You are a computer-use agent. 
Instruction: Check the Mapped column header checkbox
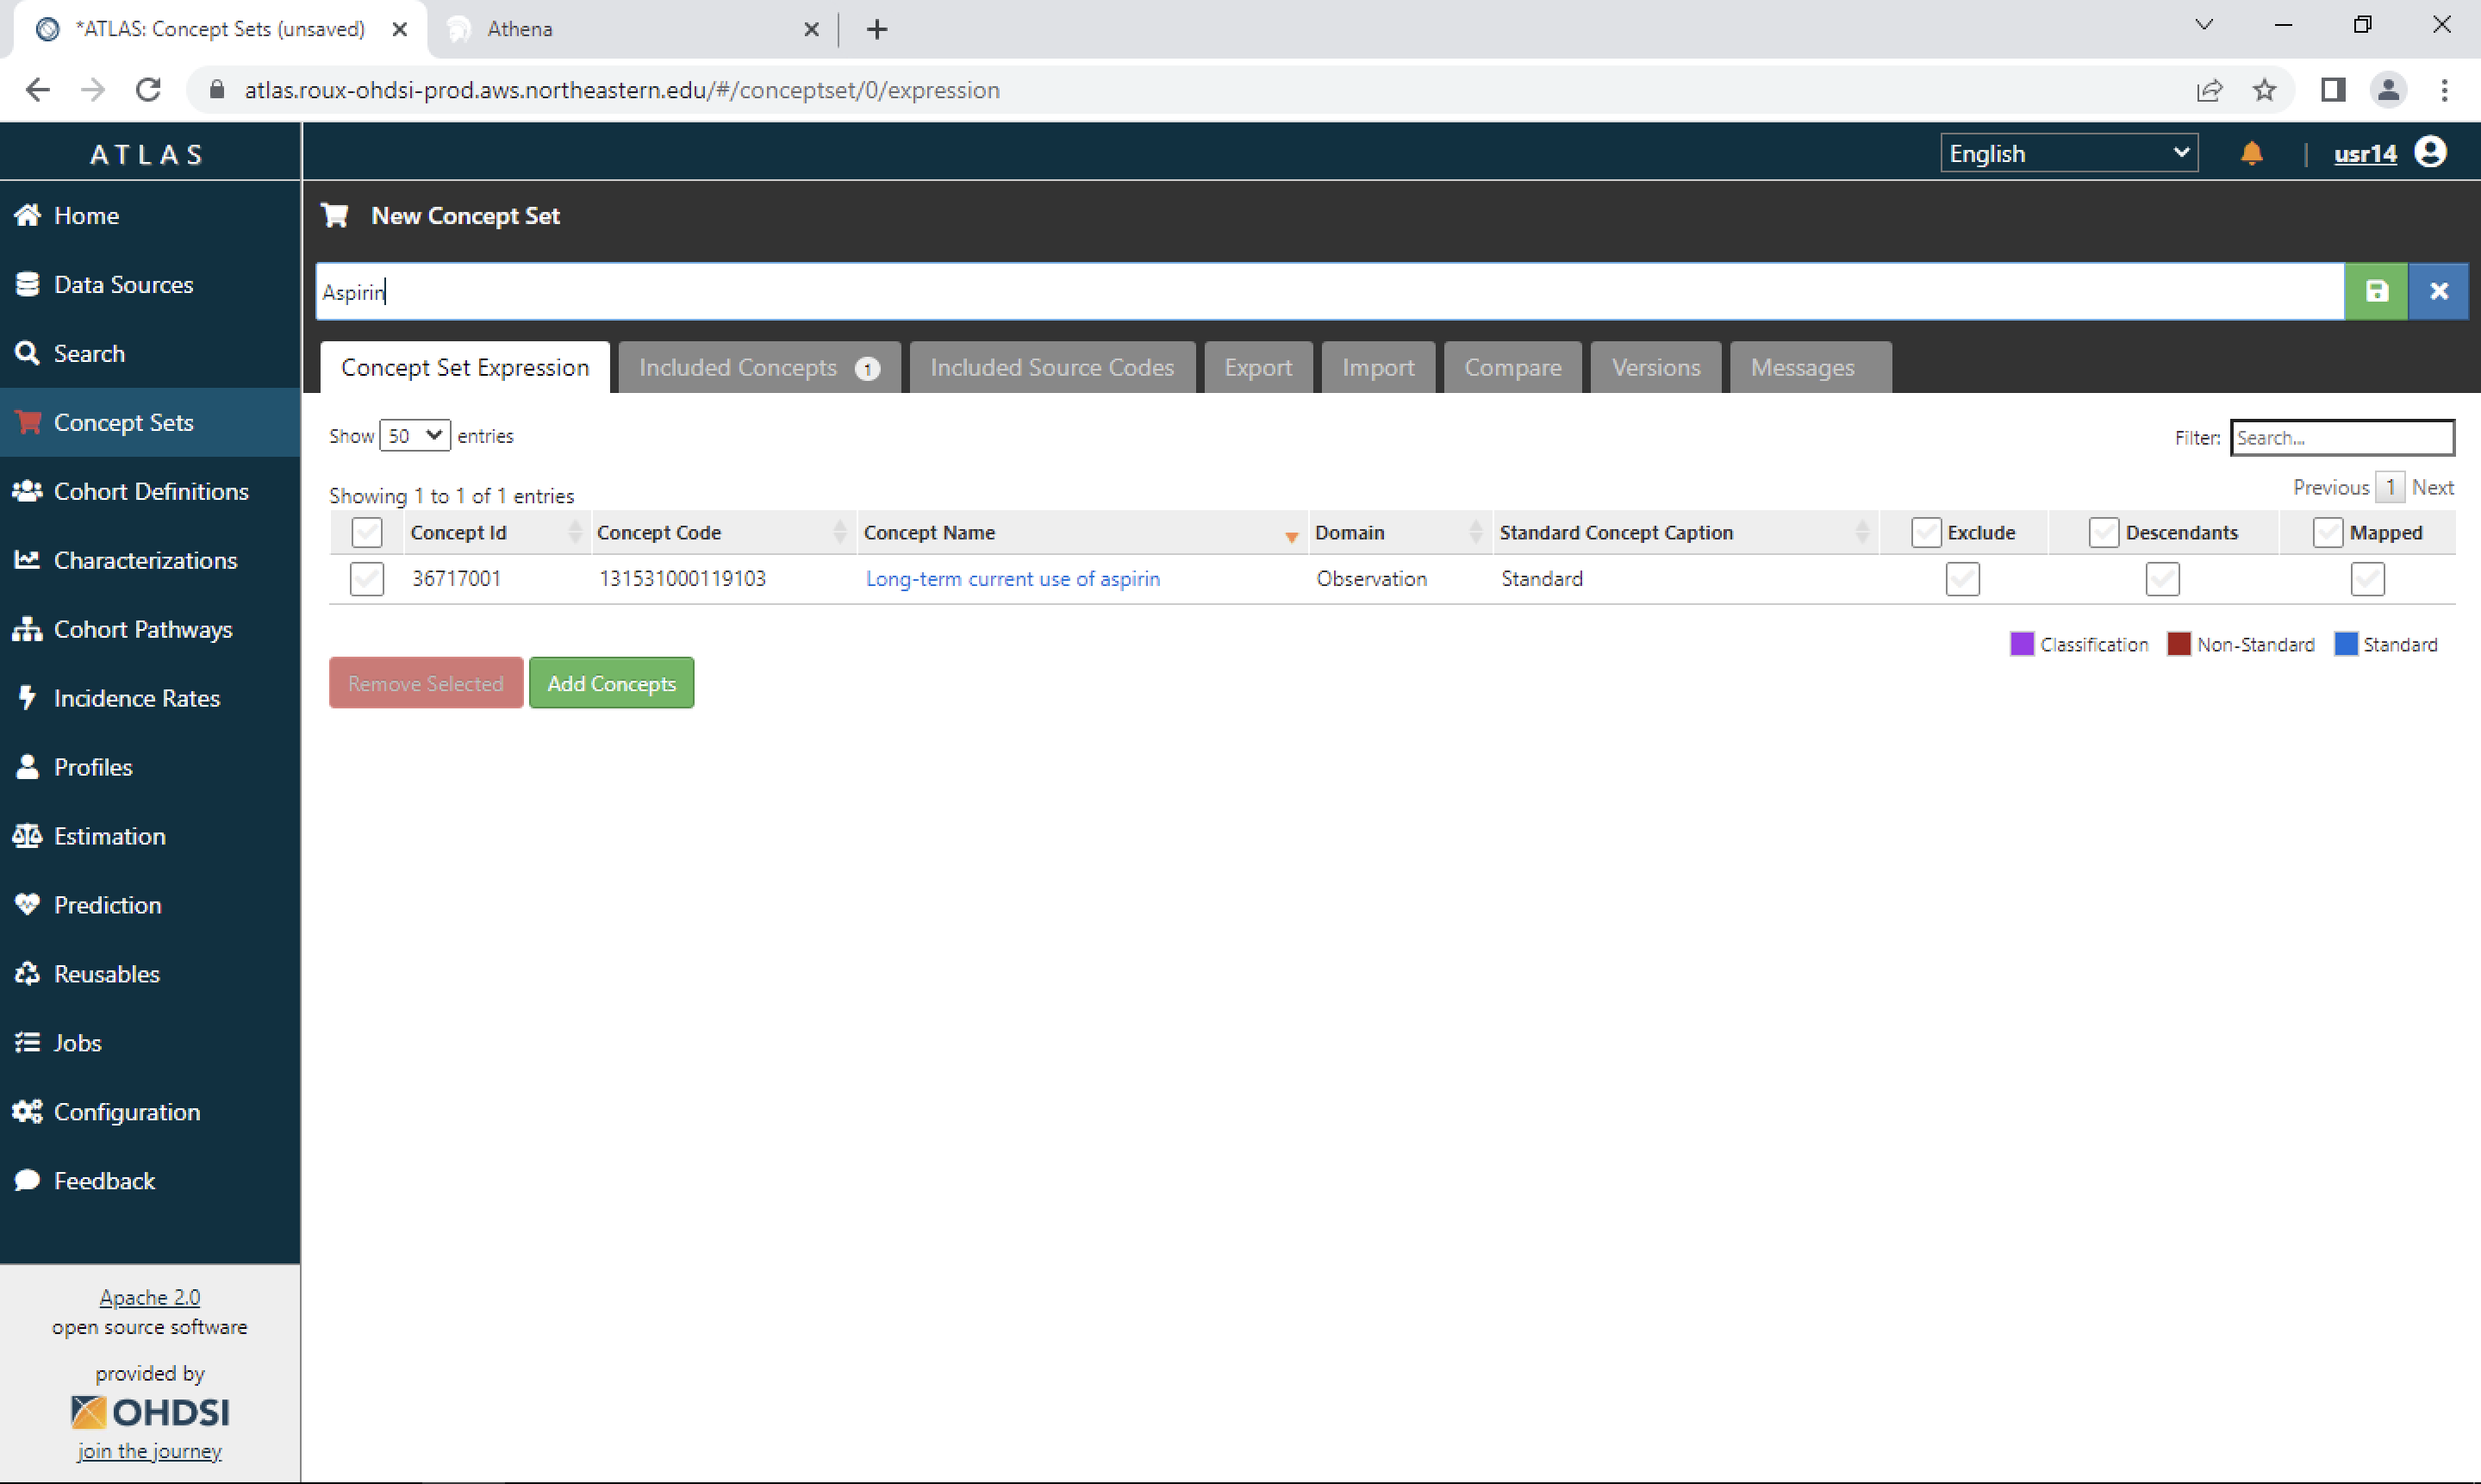tap(2327, 532)
